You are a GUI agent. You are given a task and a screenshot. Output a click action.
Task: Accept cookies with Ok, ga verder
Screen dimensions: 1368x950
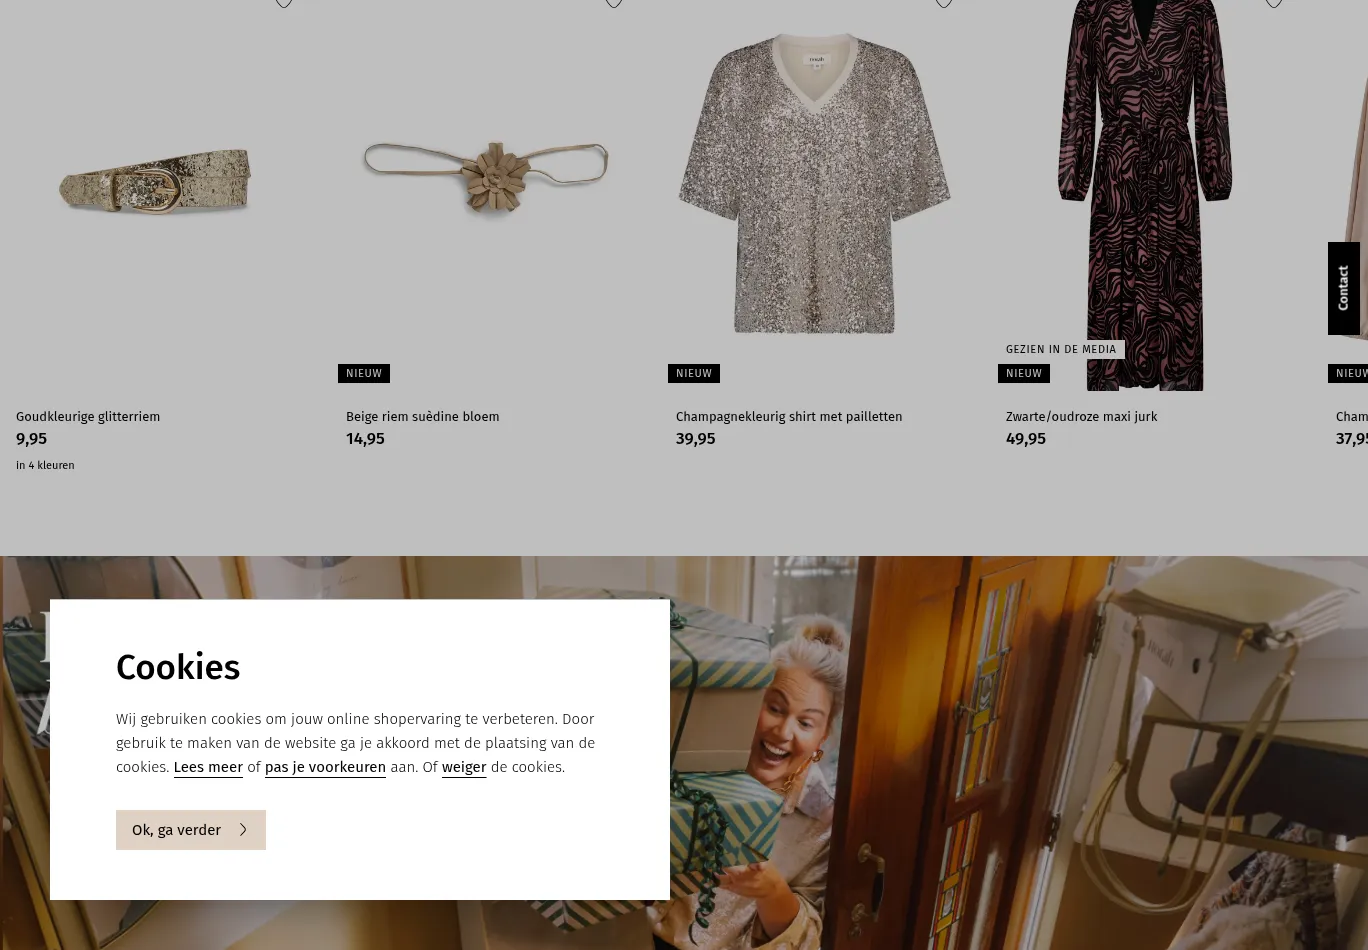pyautogui.click(x=191, y=830)
